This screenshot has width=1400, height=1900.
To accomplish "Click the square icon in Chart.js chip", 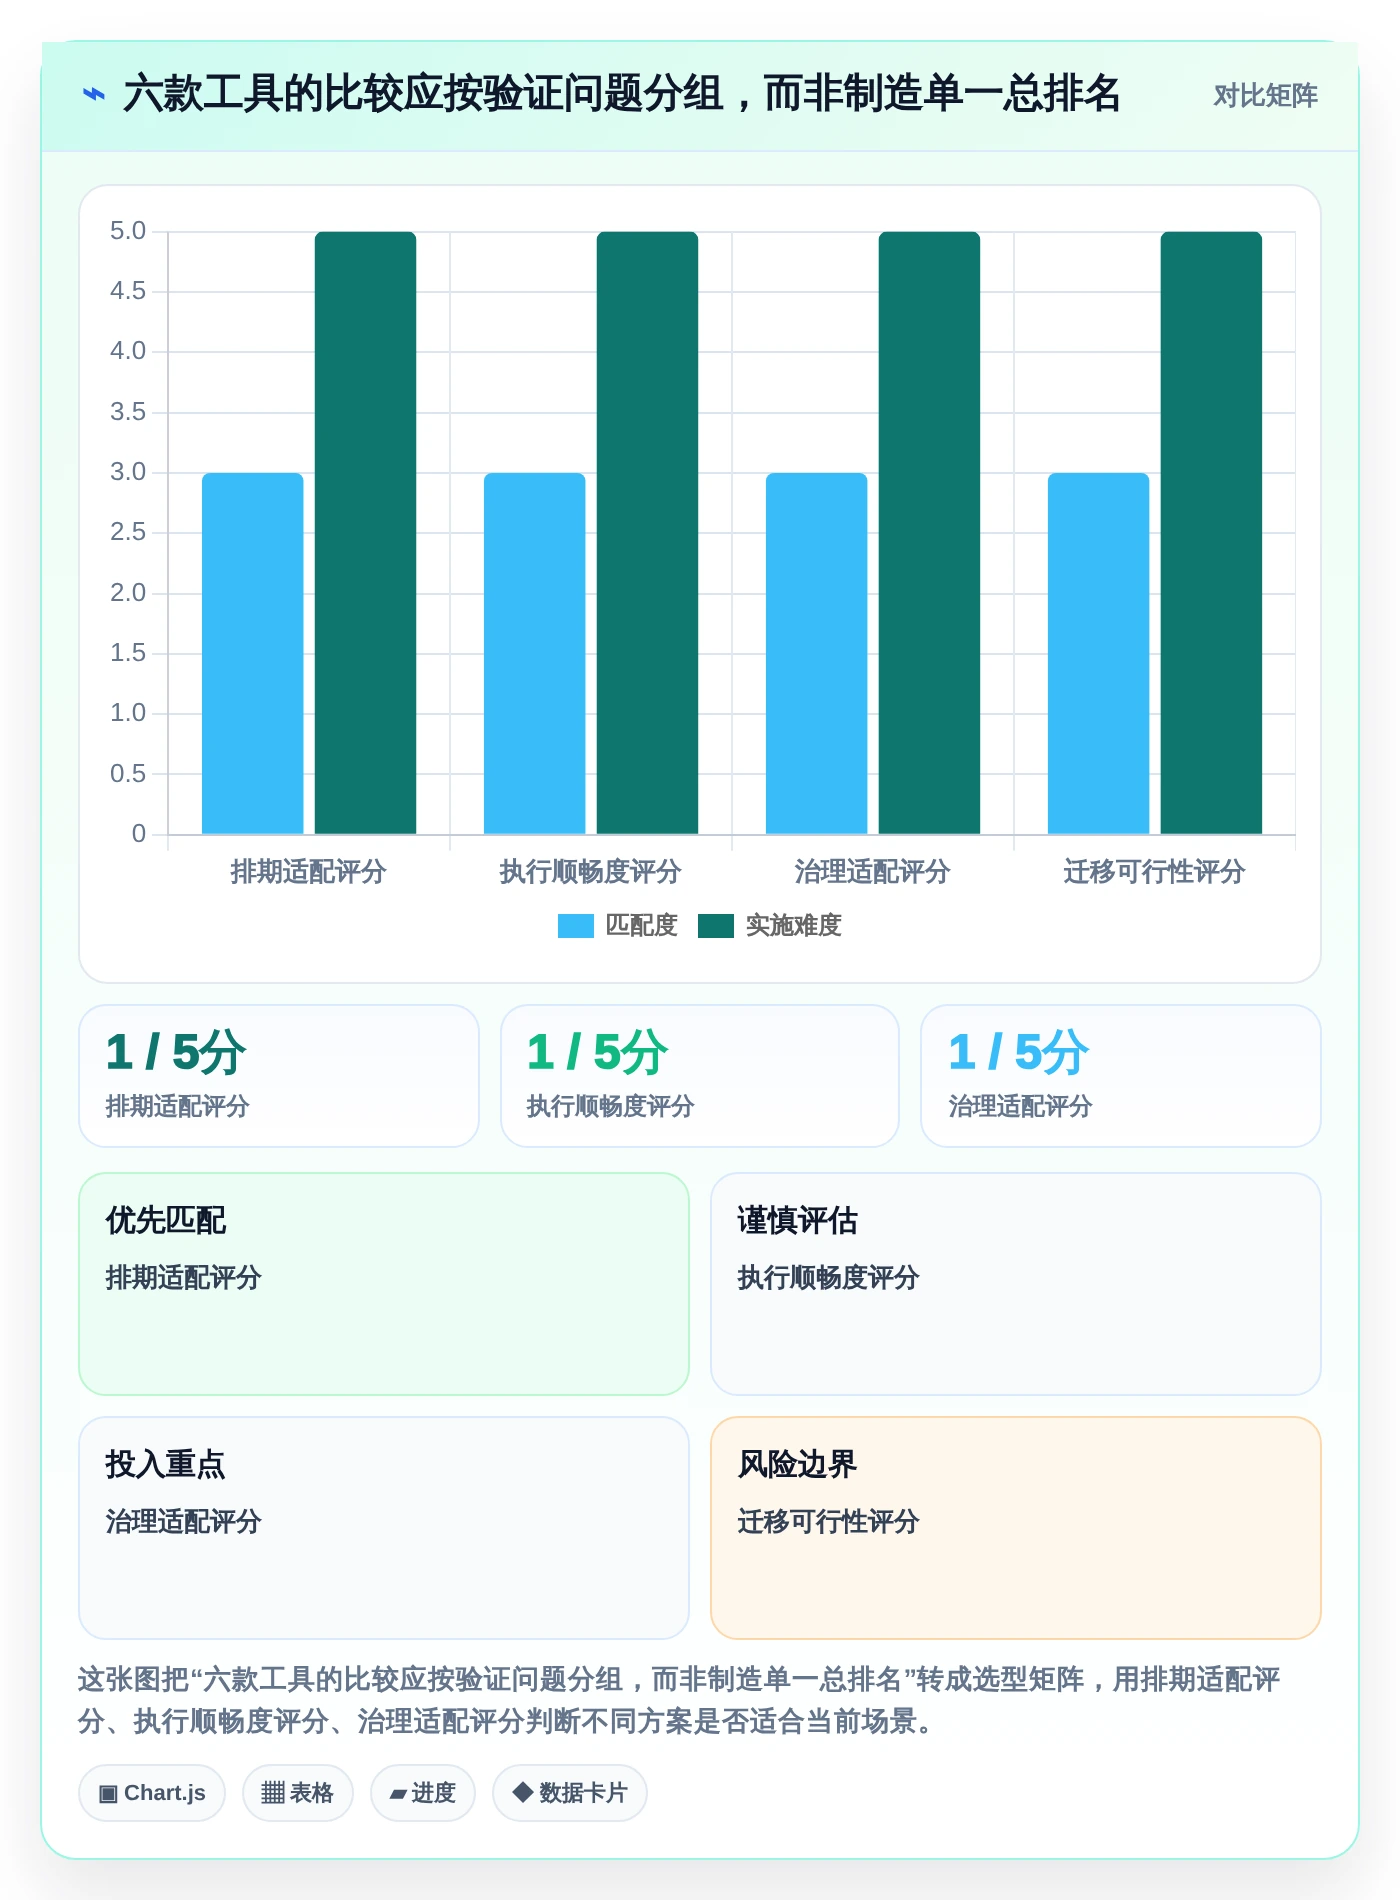I will click(x=108, y=1793).
